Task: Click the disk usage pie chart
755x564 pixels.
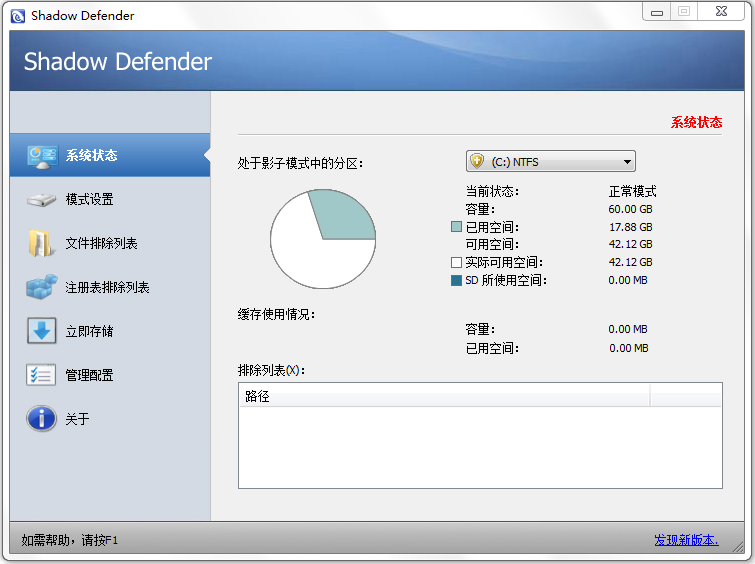Action: [x=323, y=239]
